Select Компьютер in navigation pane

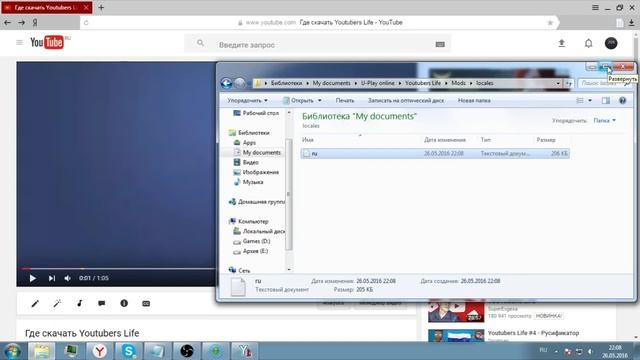(249, 221)
